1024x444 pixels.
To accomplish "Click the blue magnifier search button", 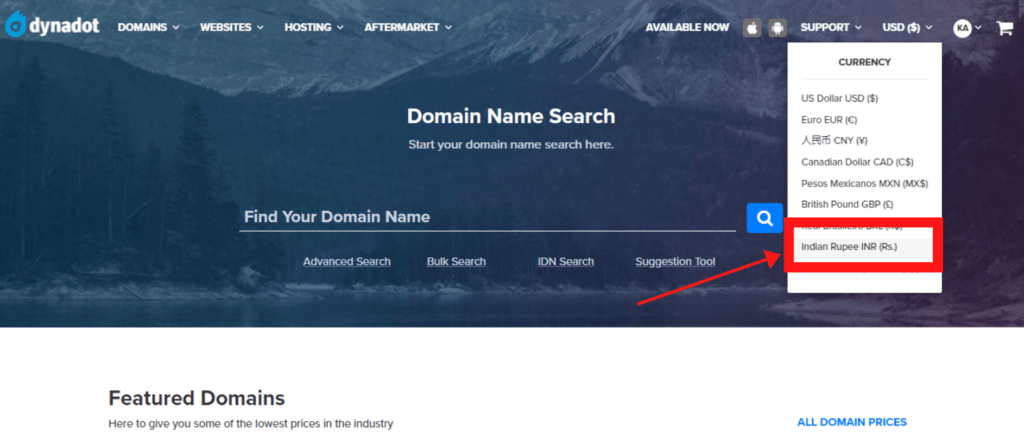I will (764, 217).
